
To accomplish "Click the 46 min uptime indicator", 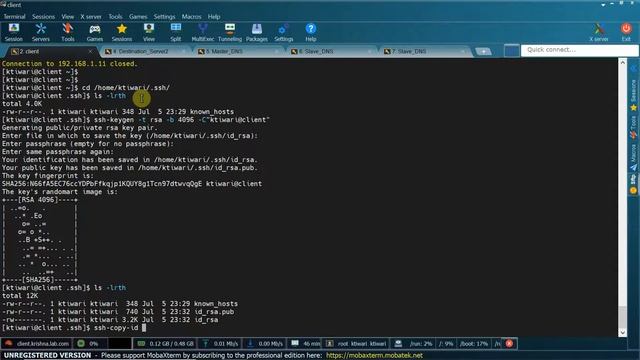I will [306, 344].
